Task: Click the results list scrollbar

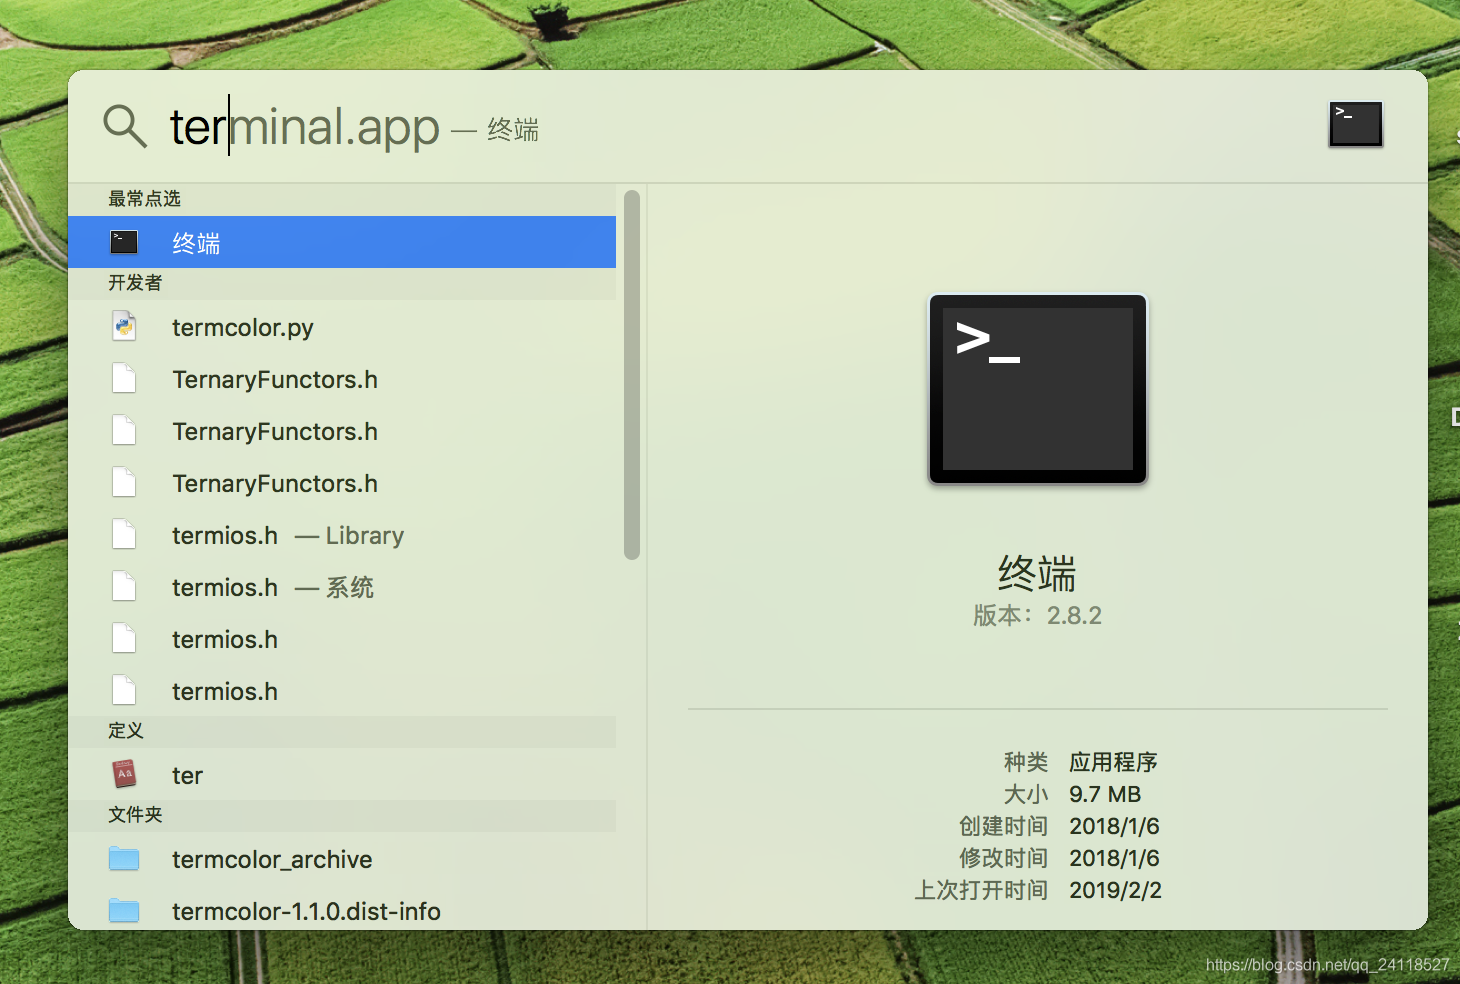Action: click(632, 375)
